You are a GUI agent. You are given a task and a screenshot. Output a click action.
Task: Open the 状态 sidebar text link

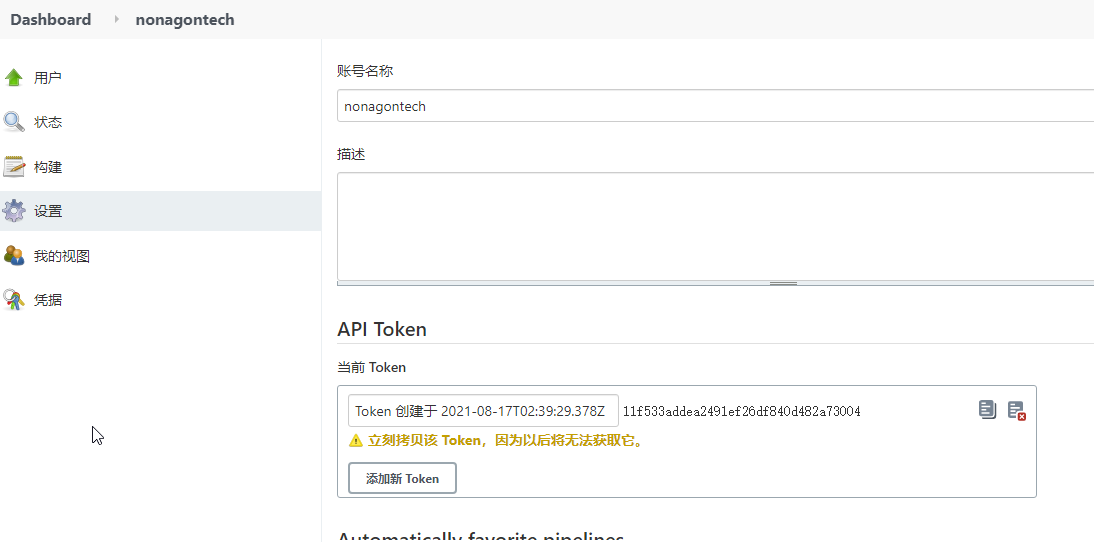48,122
